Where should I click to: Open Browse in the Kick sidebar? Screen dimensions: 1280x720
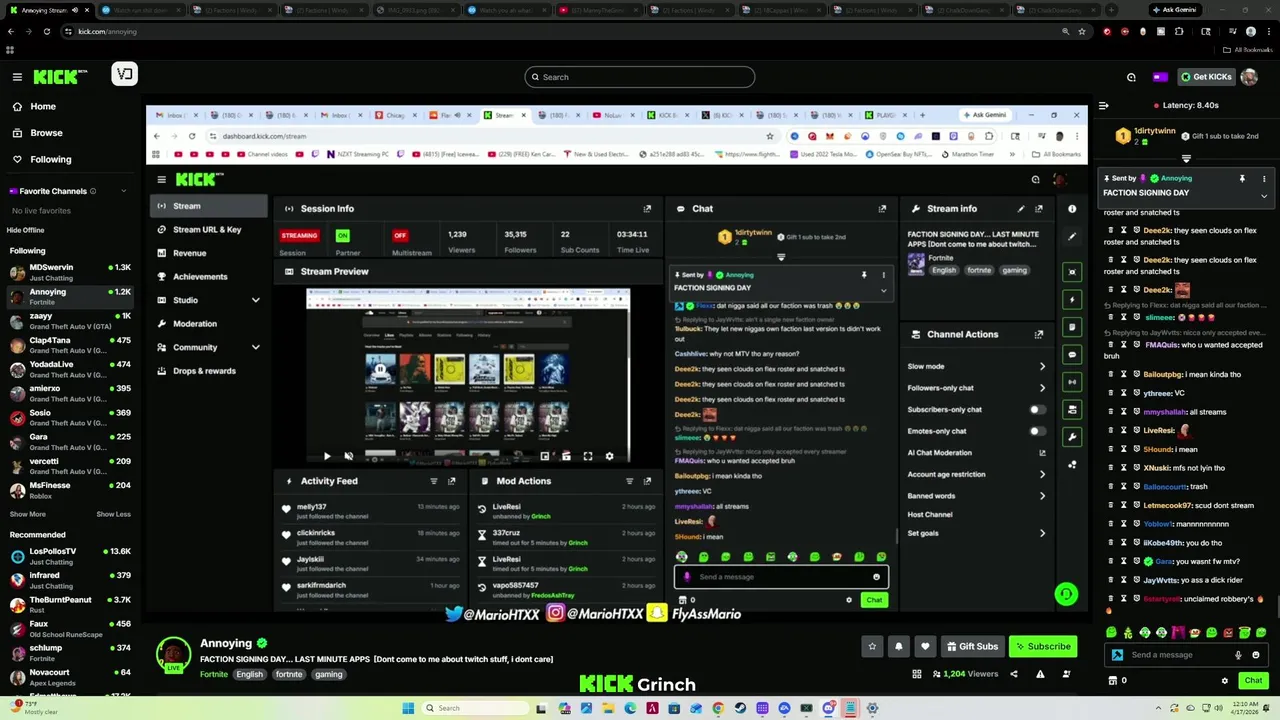pyautogui.click(x=46, y=132)
